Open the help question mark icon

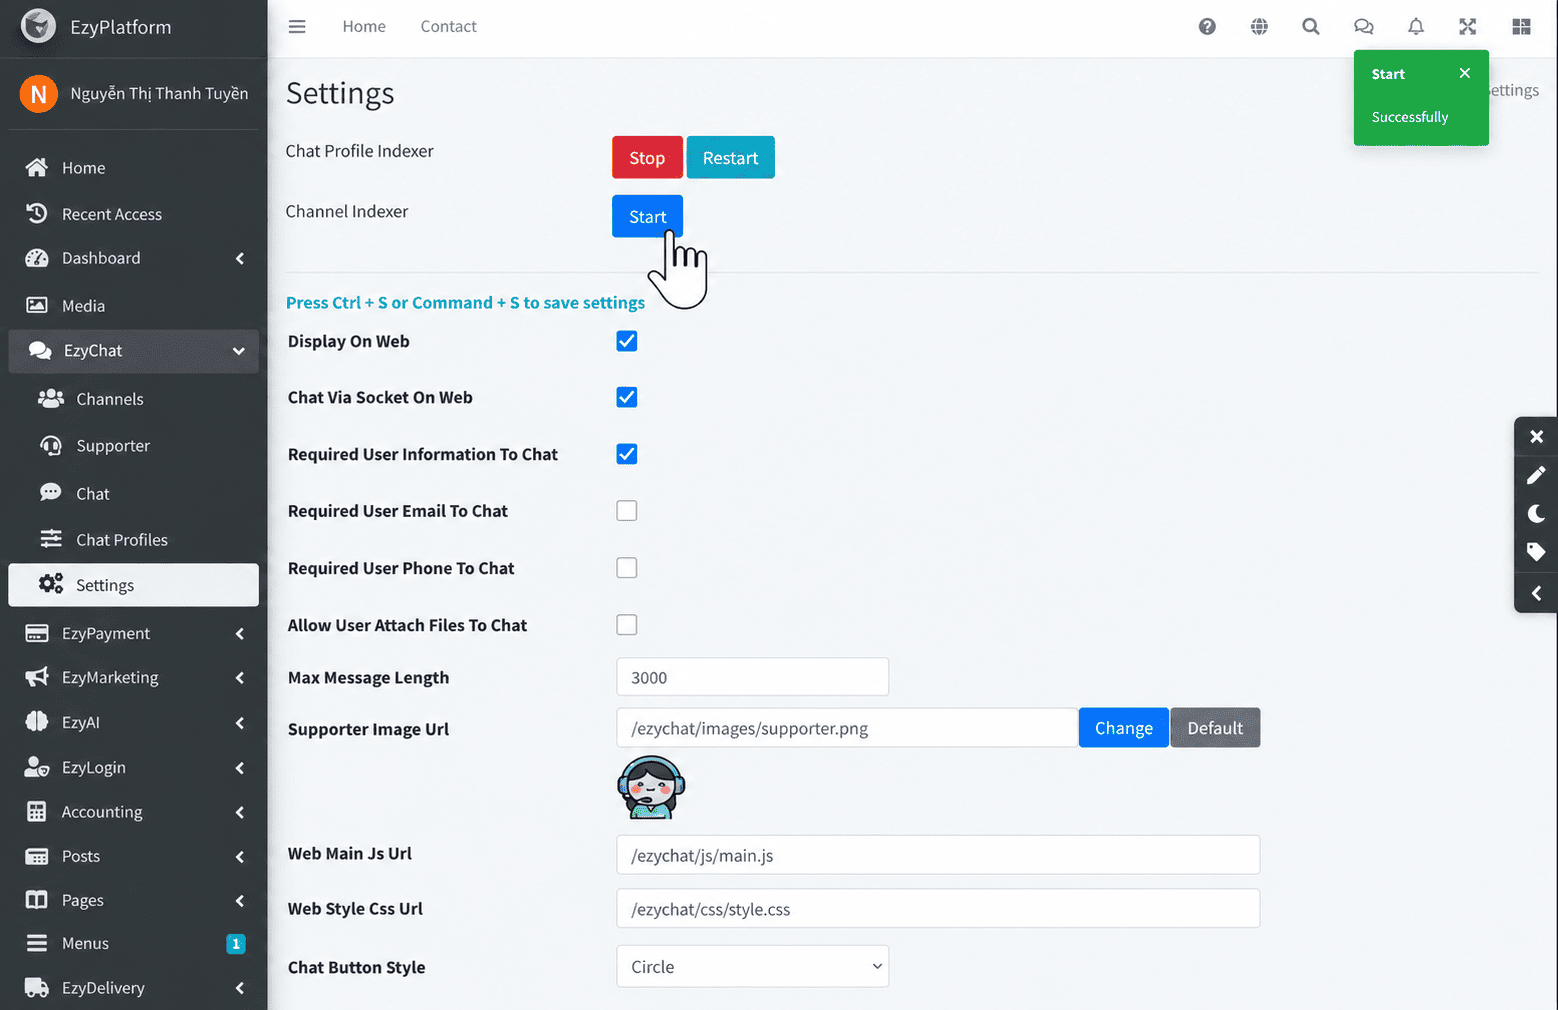(1207, 27)
